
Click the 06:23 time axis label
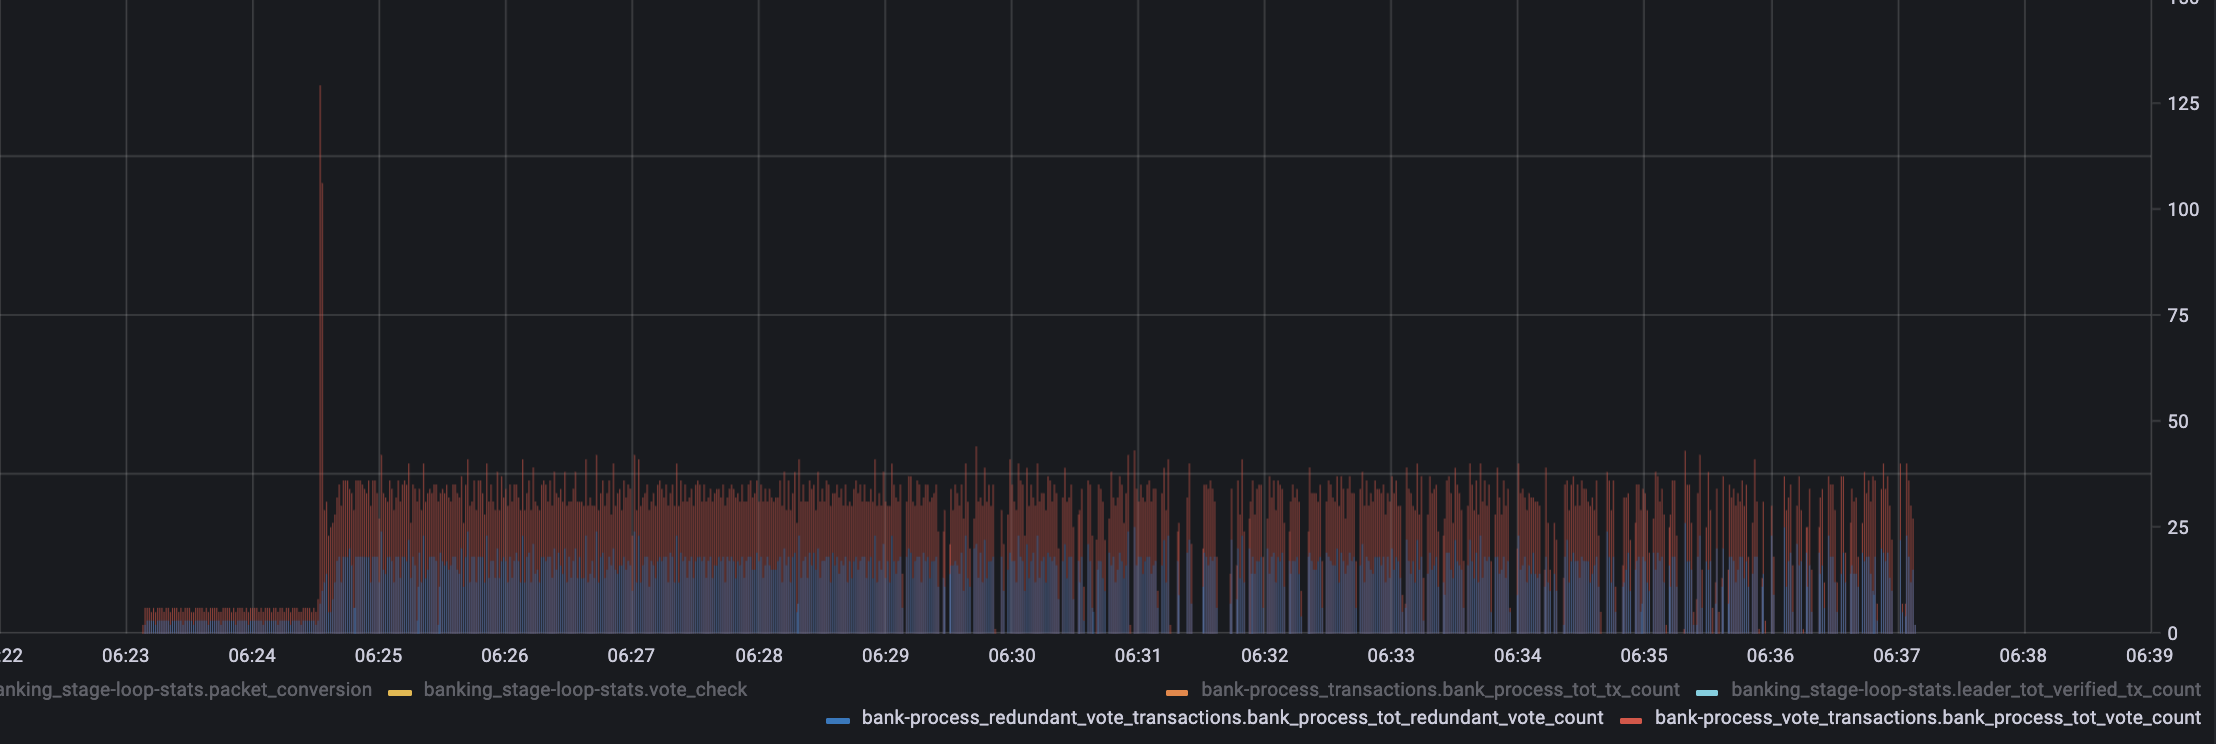(x=125, y=656)
